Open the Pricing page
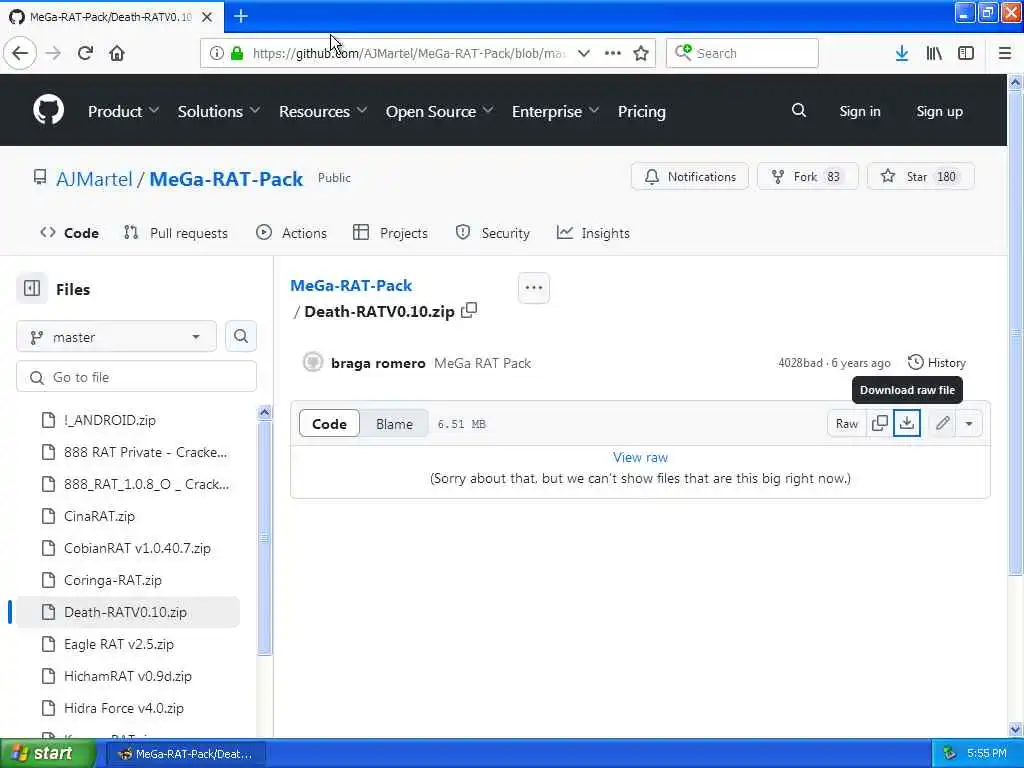The width and height of the screenshot is (1024, 768). (x=641, y=112)
